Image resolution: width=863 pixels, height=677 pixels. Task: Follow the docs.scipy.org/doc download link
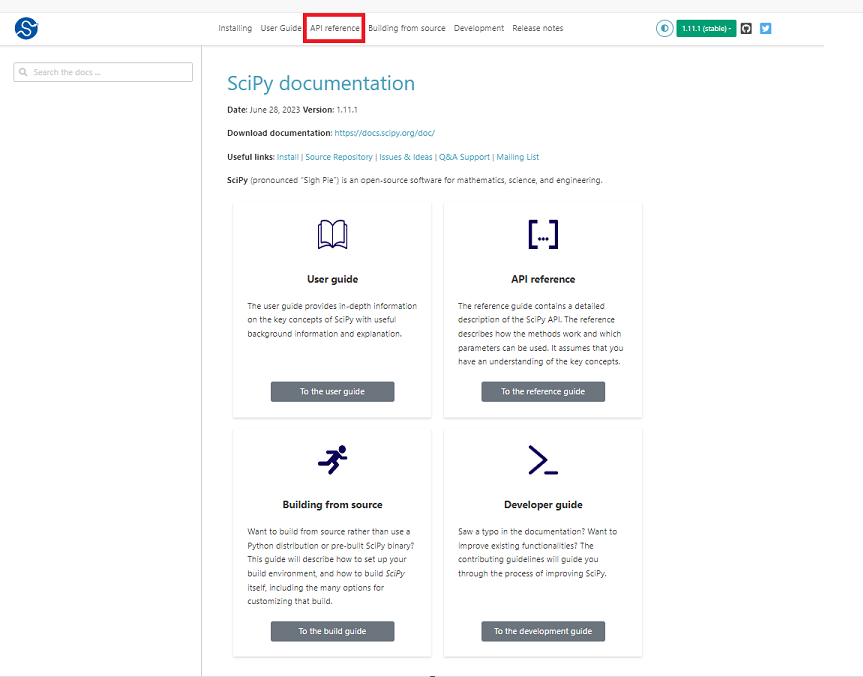tap(385, 133)
